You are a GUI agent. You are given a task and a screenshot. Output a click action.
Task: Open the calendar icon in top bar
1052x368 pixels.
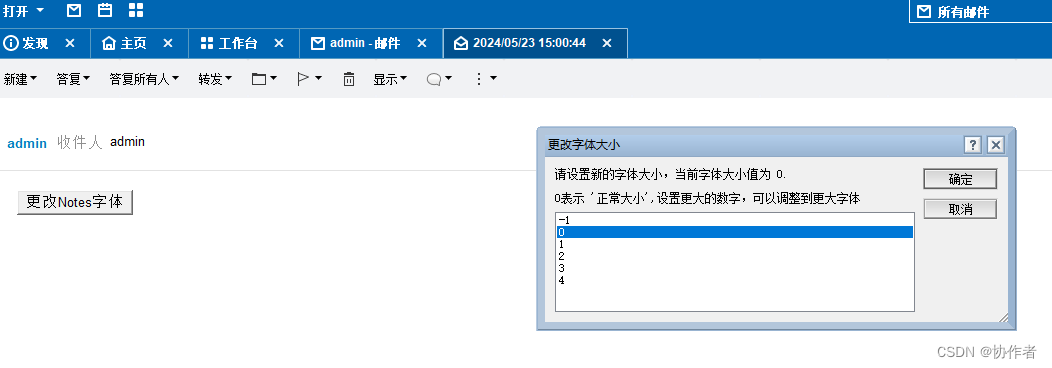pos(105,10)
